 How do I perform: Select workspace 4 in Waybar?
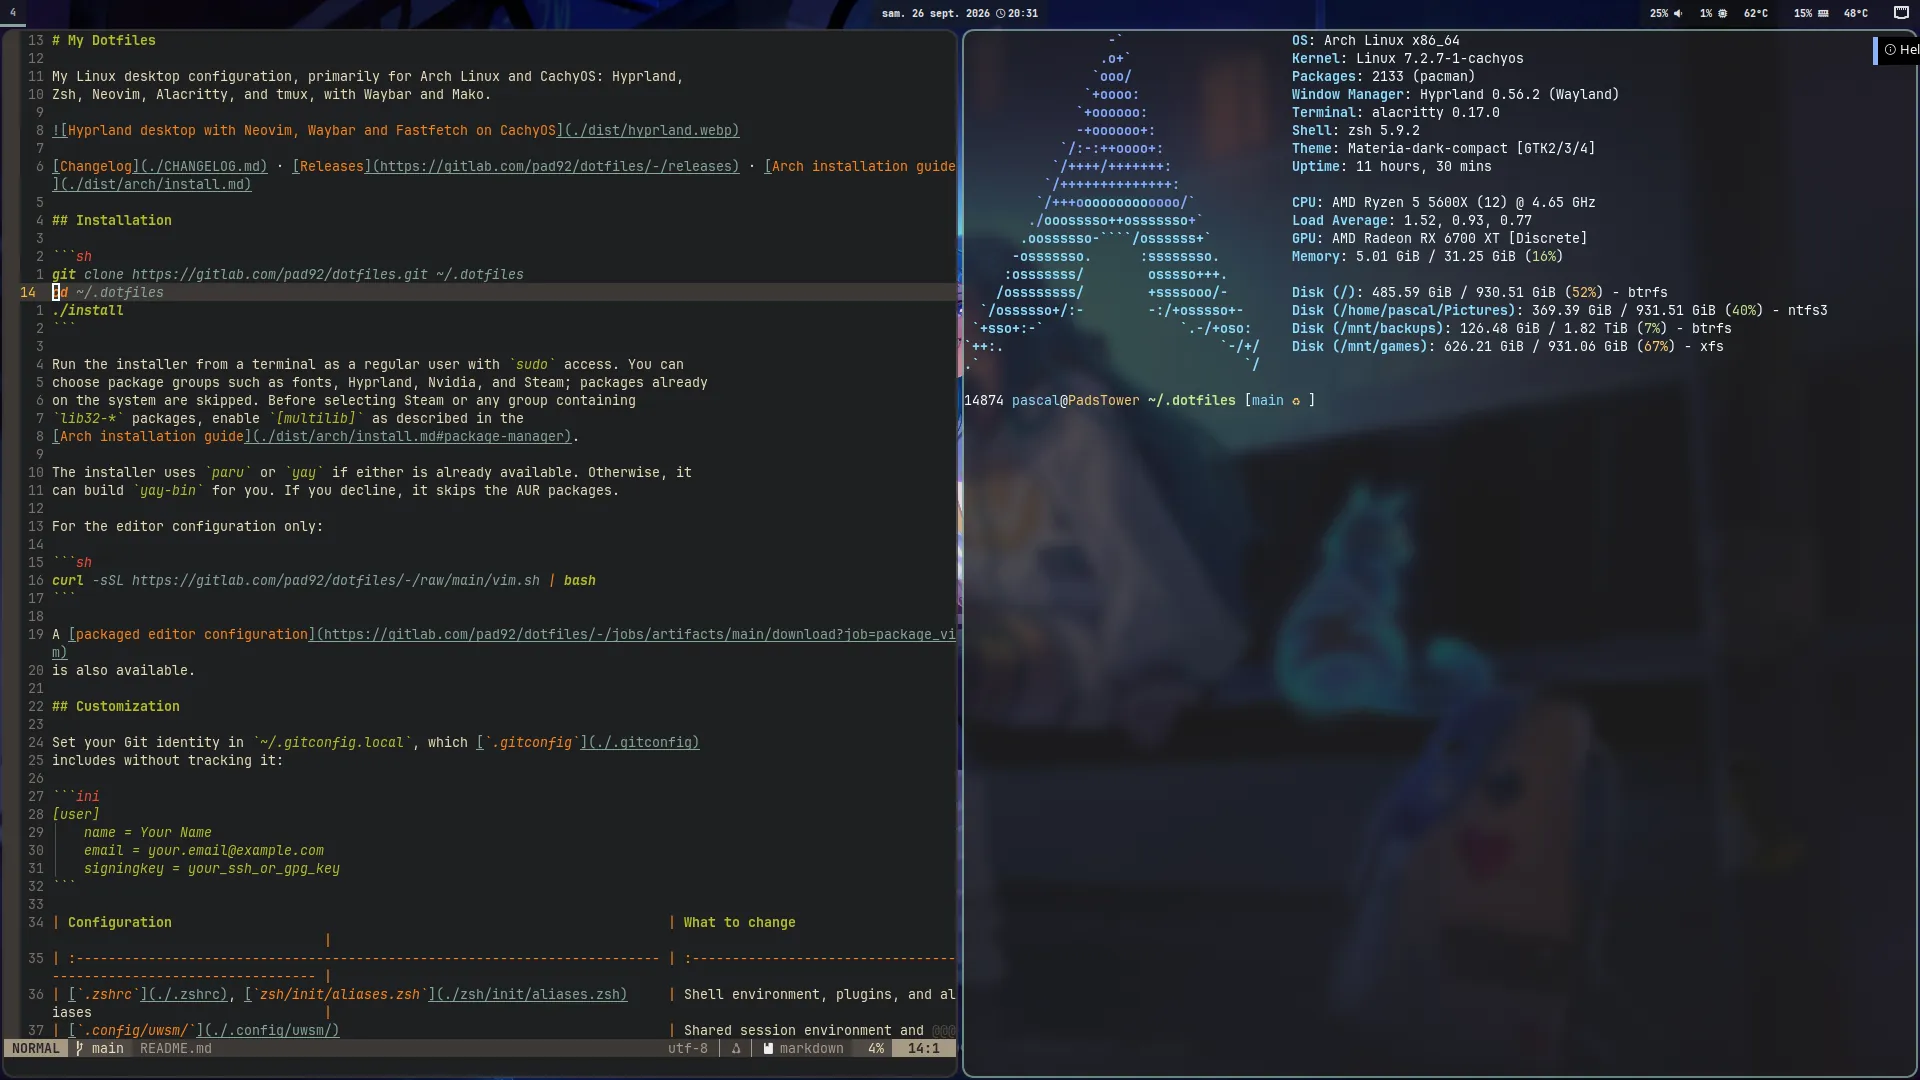13,13
